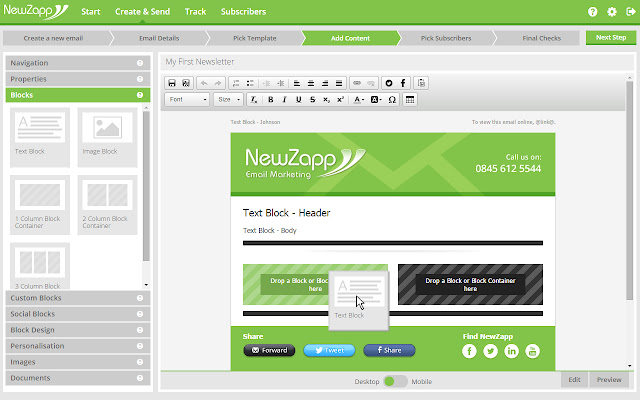The image size is (640, 400).
Task: Open the Size dropdown
Action: 229,100
